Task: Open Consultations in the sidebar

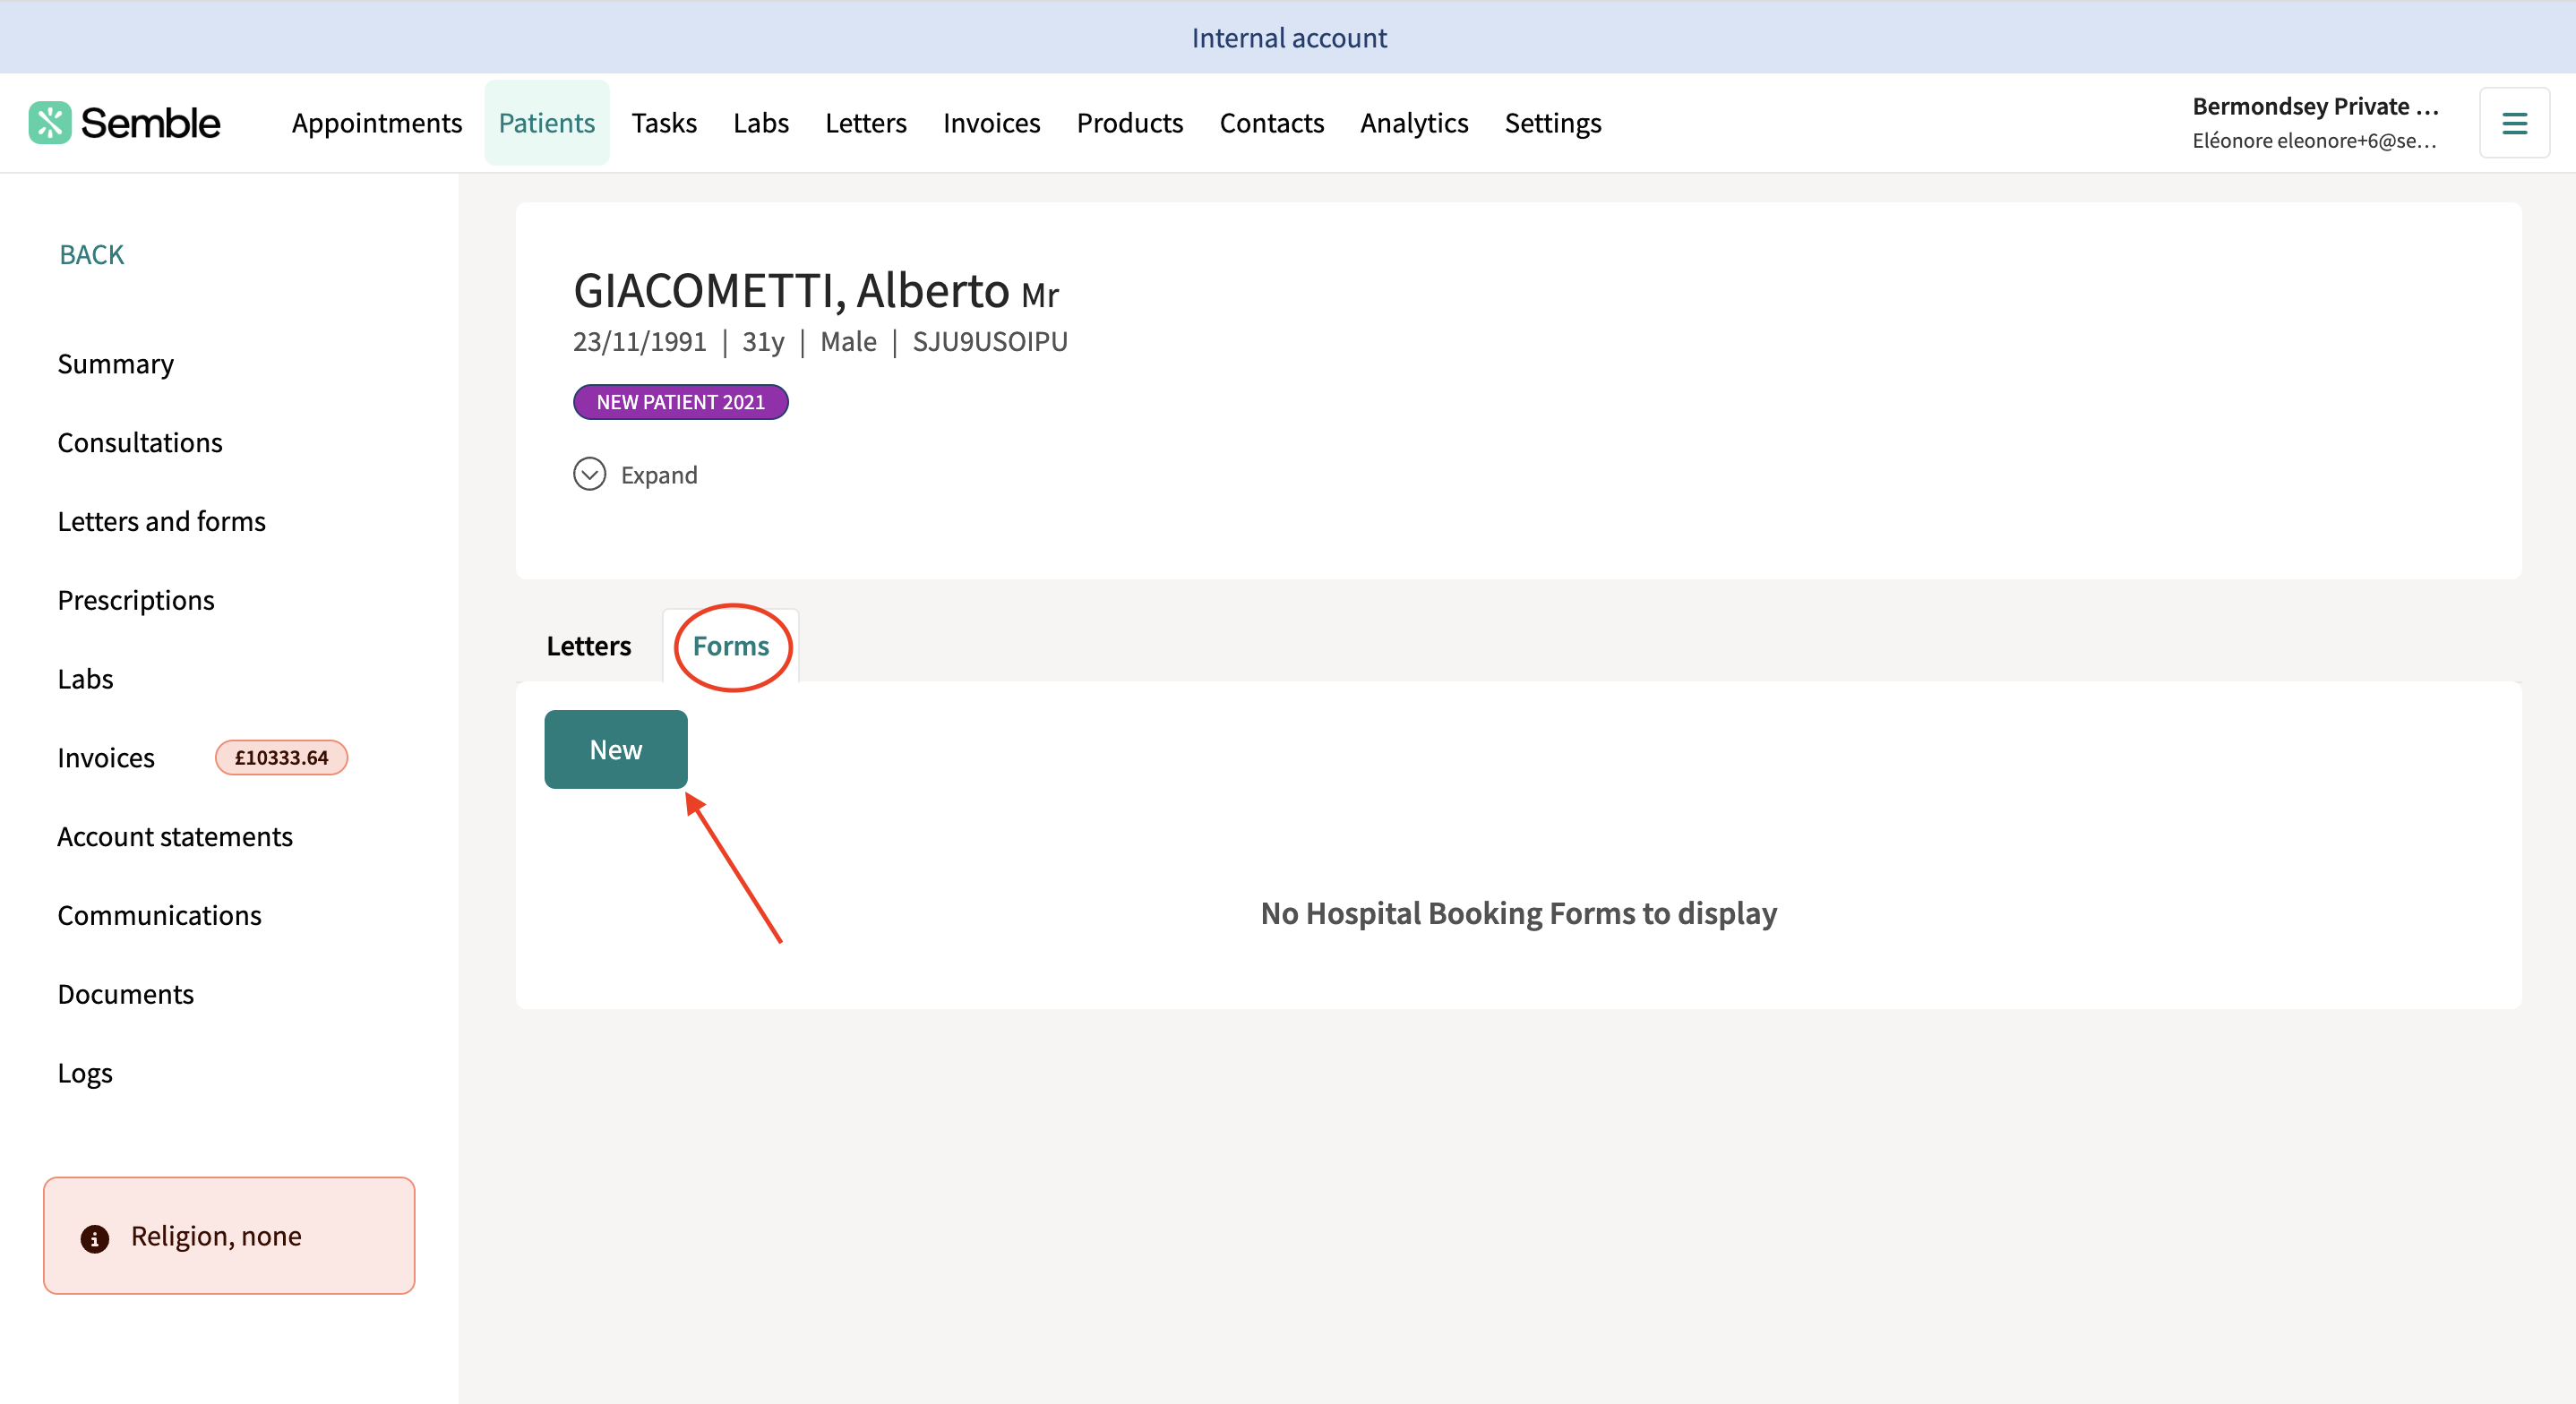Action: tap(140, 443)
